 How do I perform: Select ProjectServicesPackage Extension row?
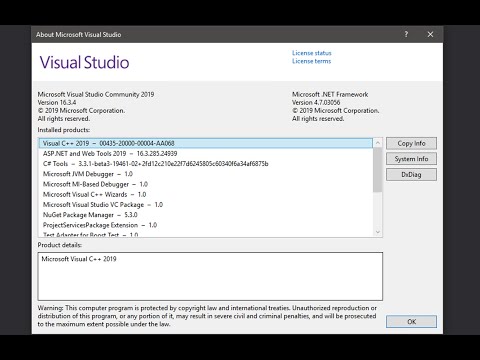point(206,225)
